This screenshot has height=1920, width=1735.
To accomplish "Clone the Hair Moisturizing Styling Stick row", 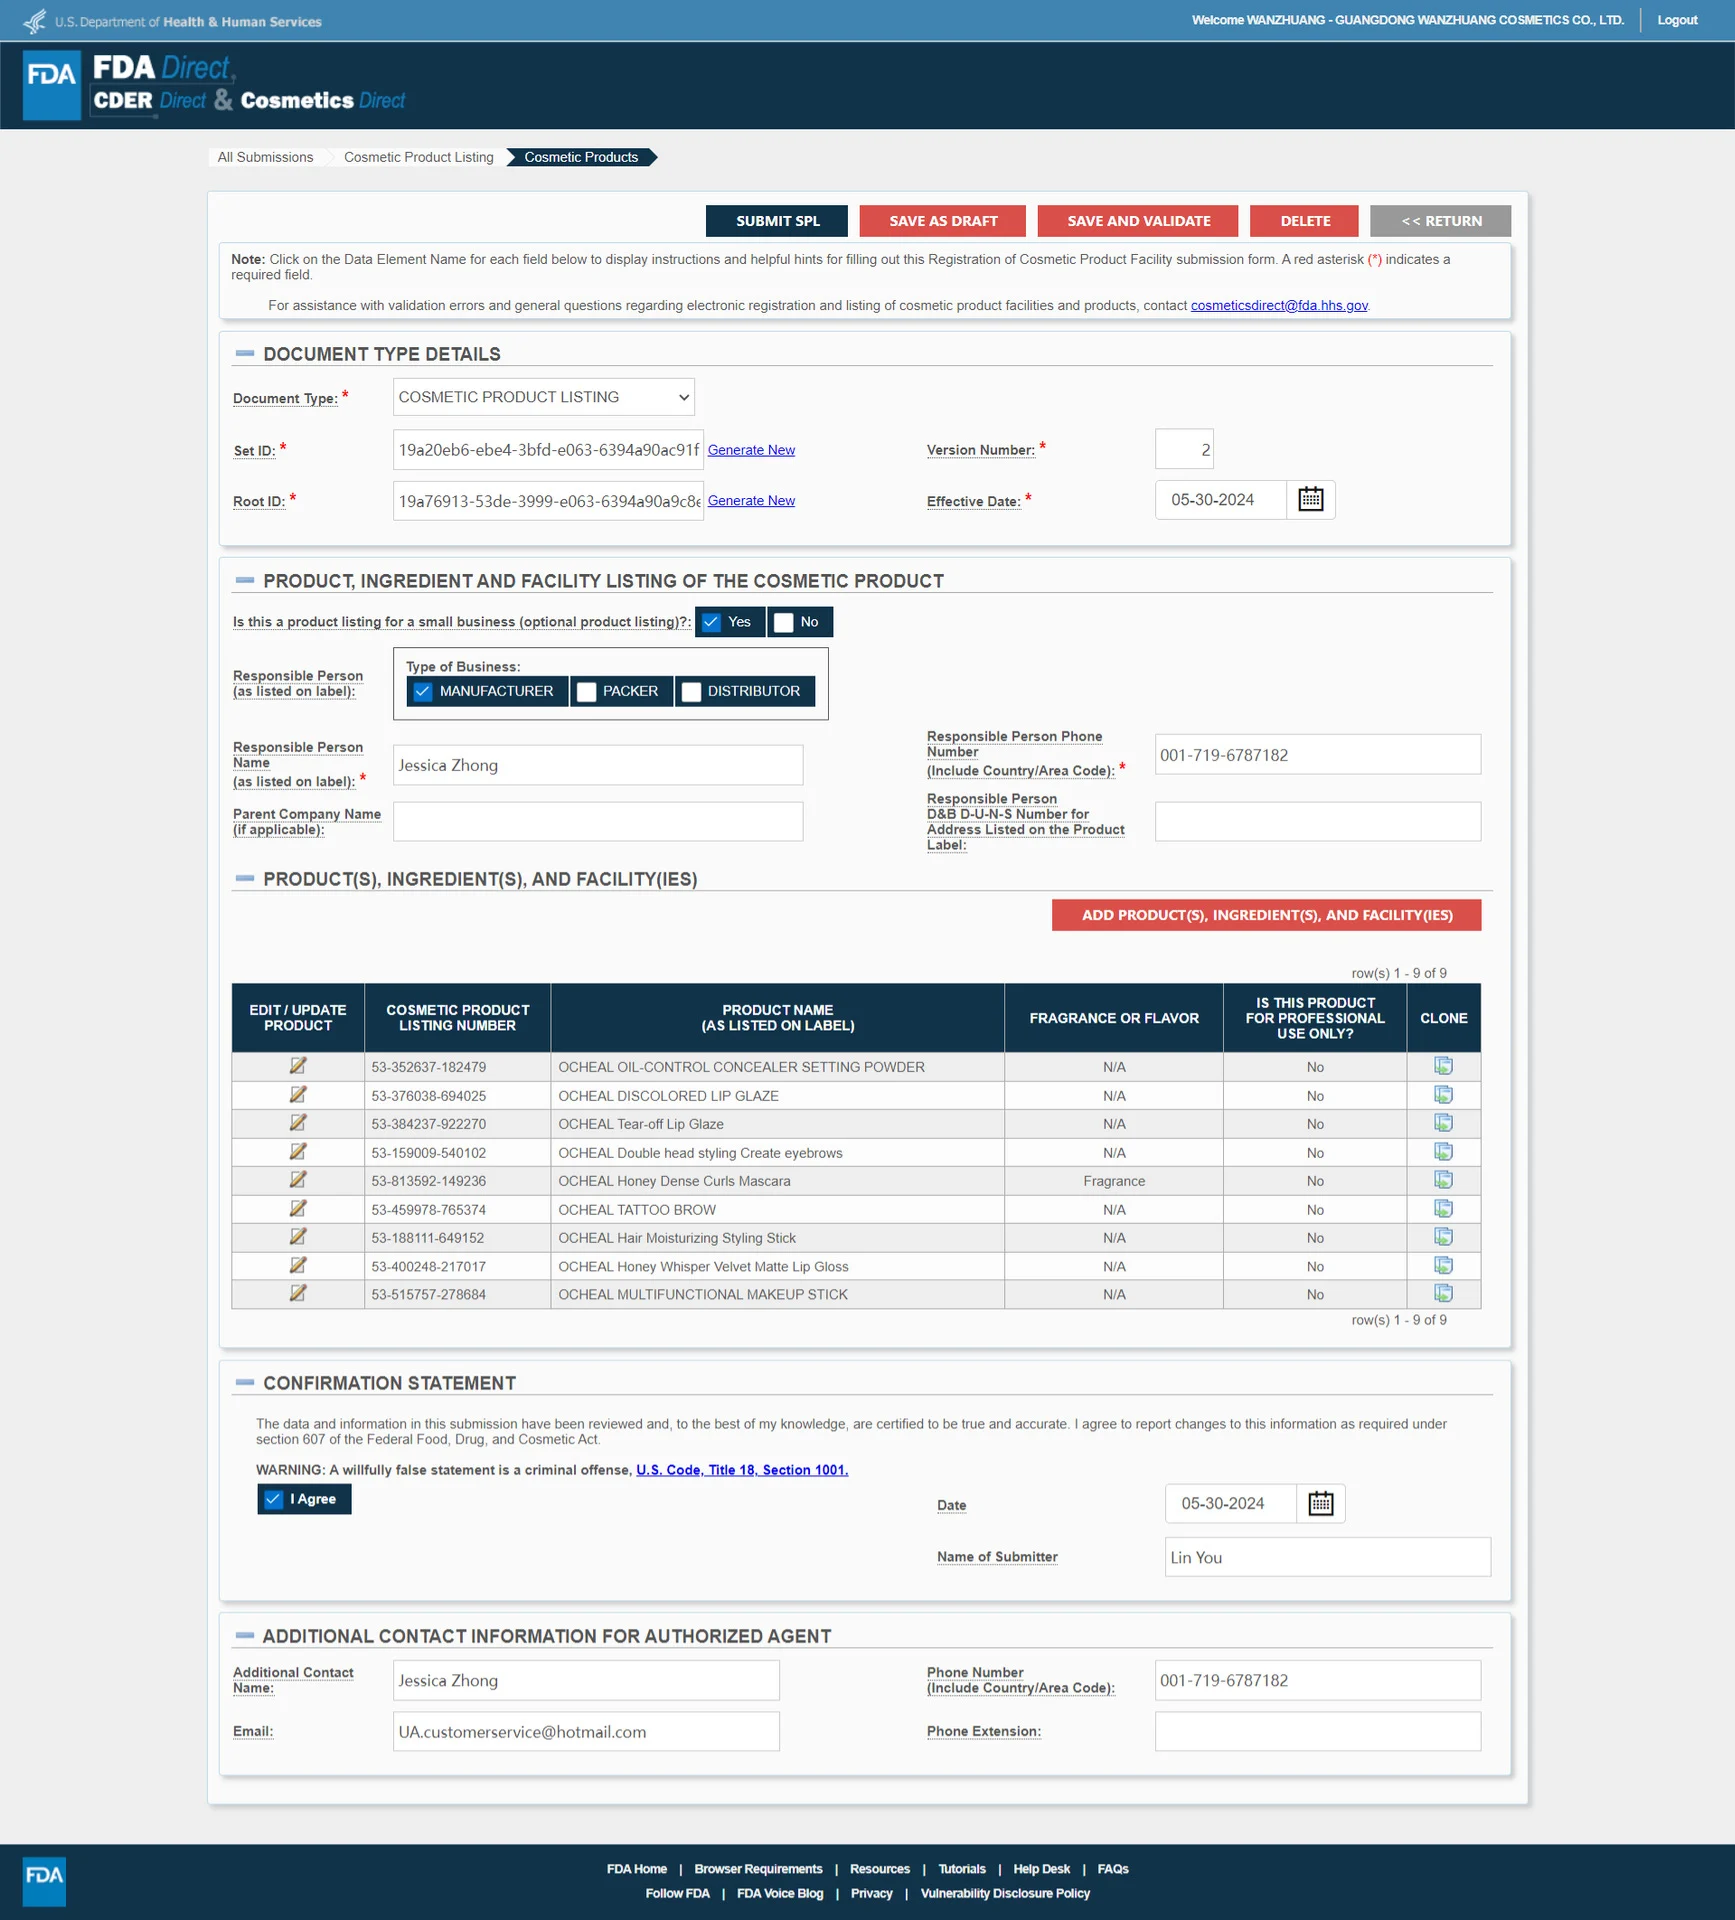I will pyautogui.click(x=1443, y=1237).
